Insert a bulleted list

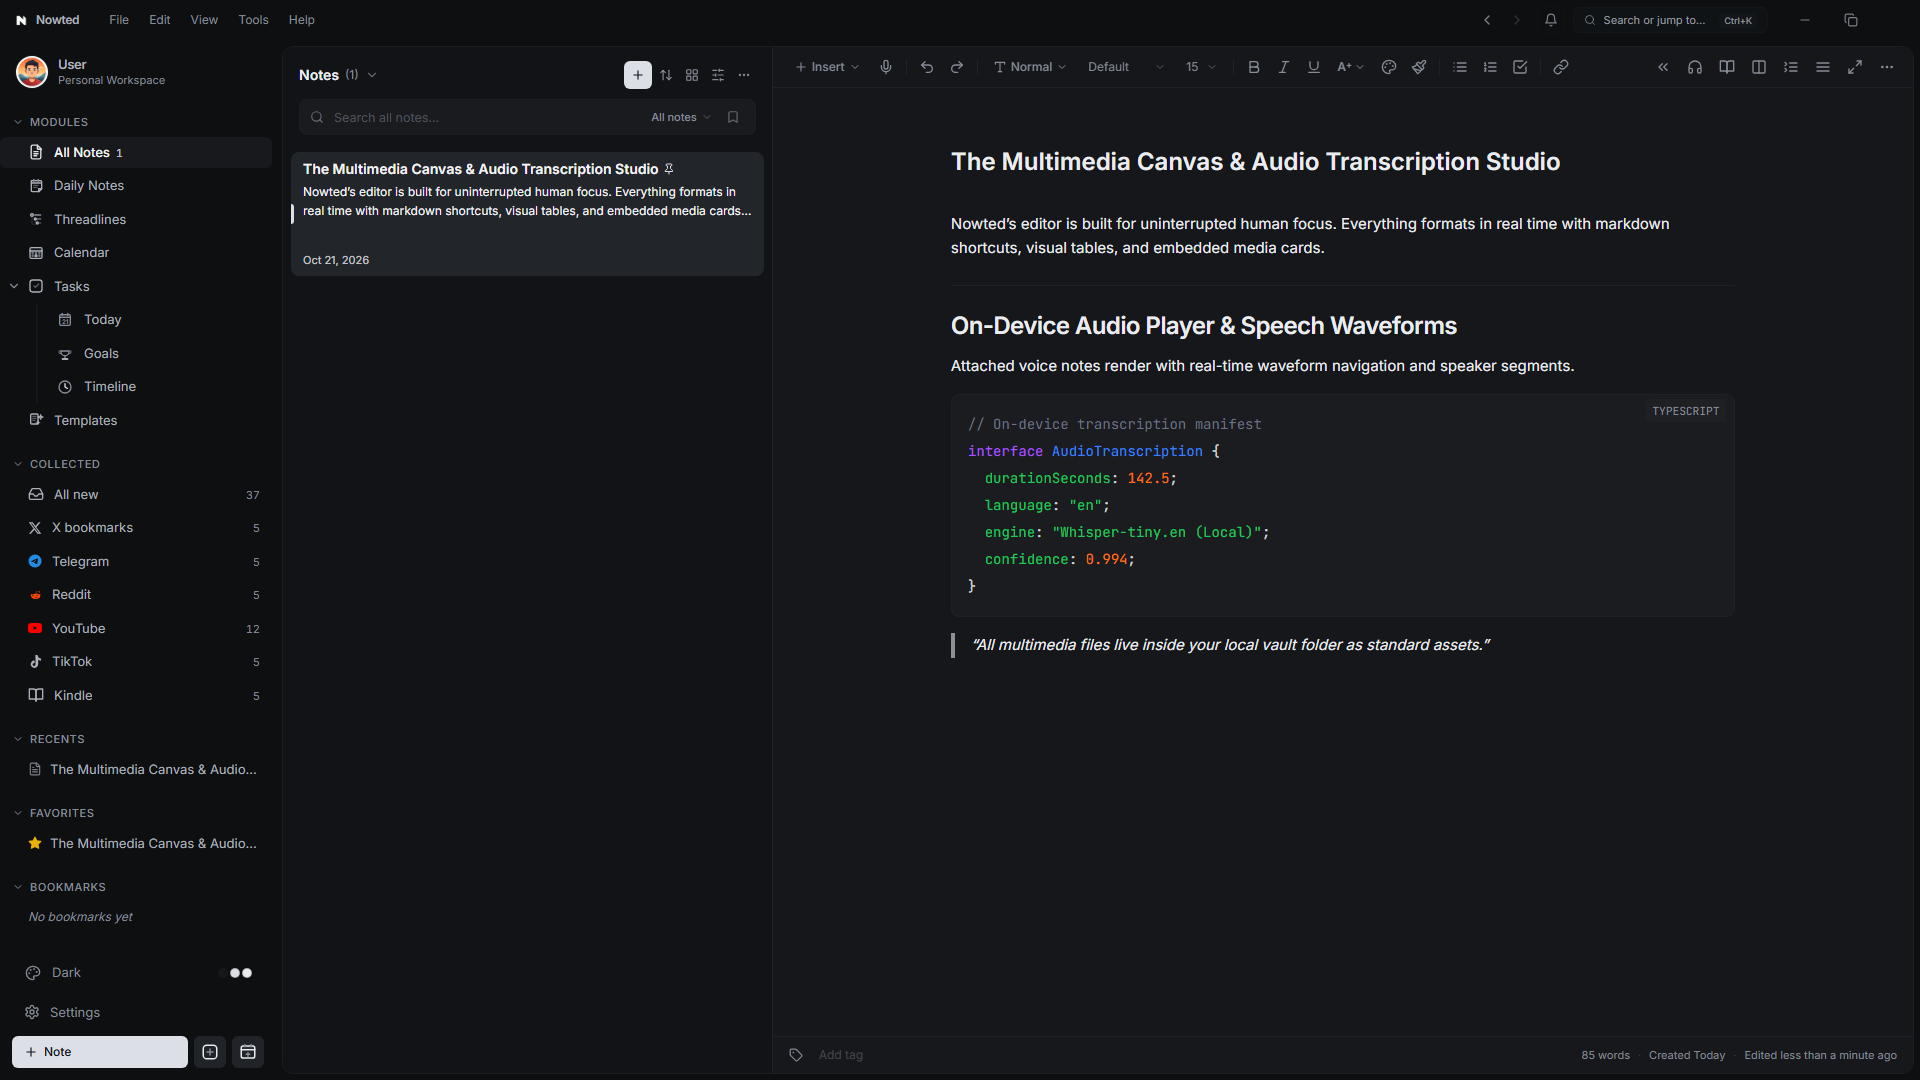(1460, 67)
